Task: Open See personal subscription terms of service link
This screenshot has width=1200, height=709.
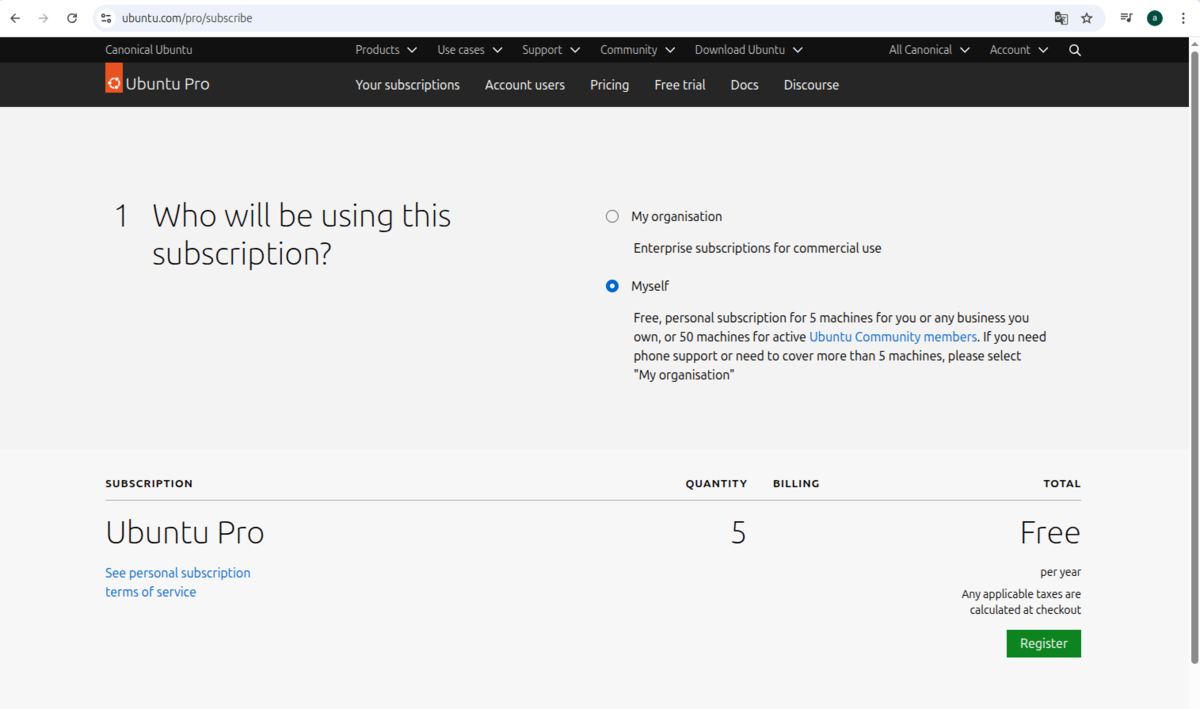Action: 178,582
